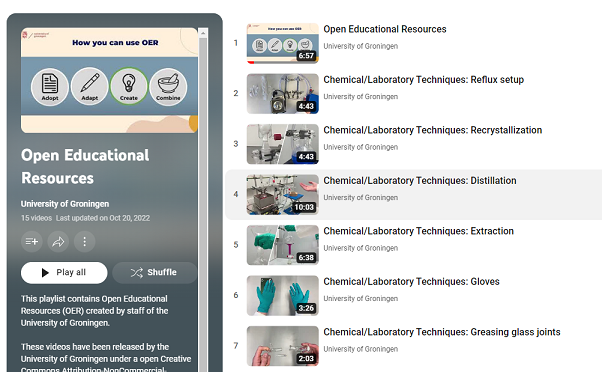This screenshot has height=372, width=602.
Task: Open the 6:57 Open Educational Resources thumbnail
Action: click(x=283, y=43)
